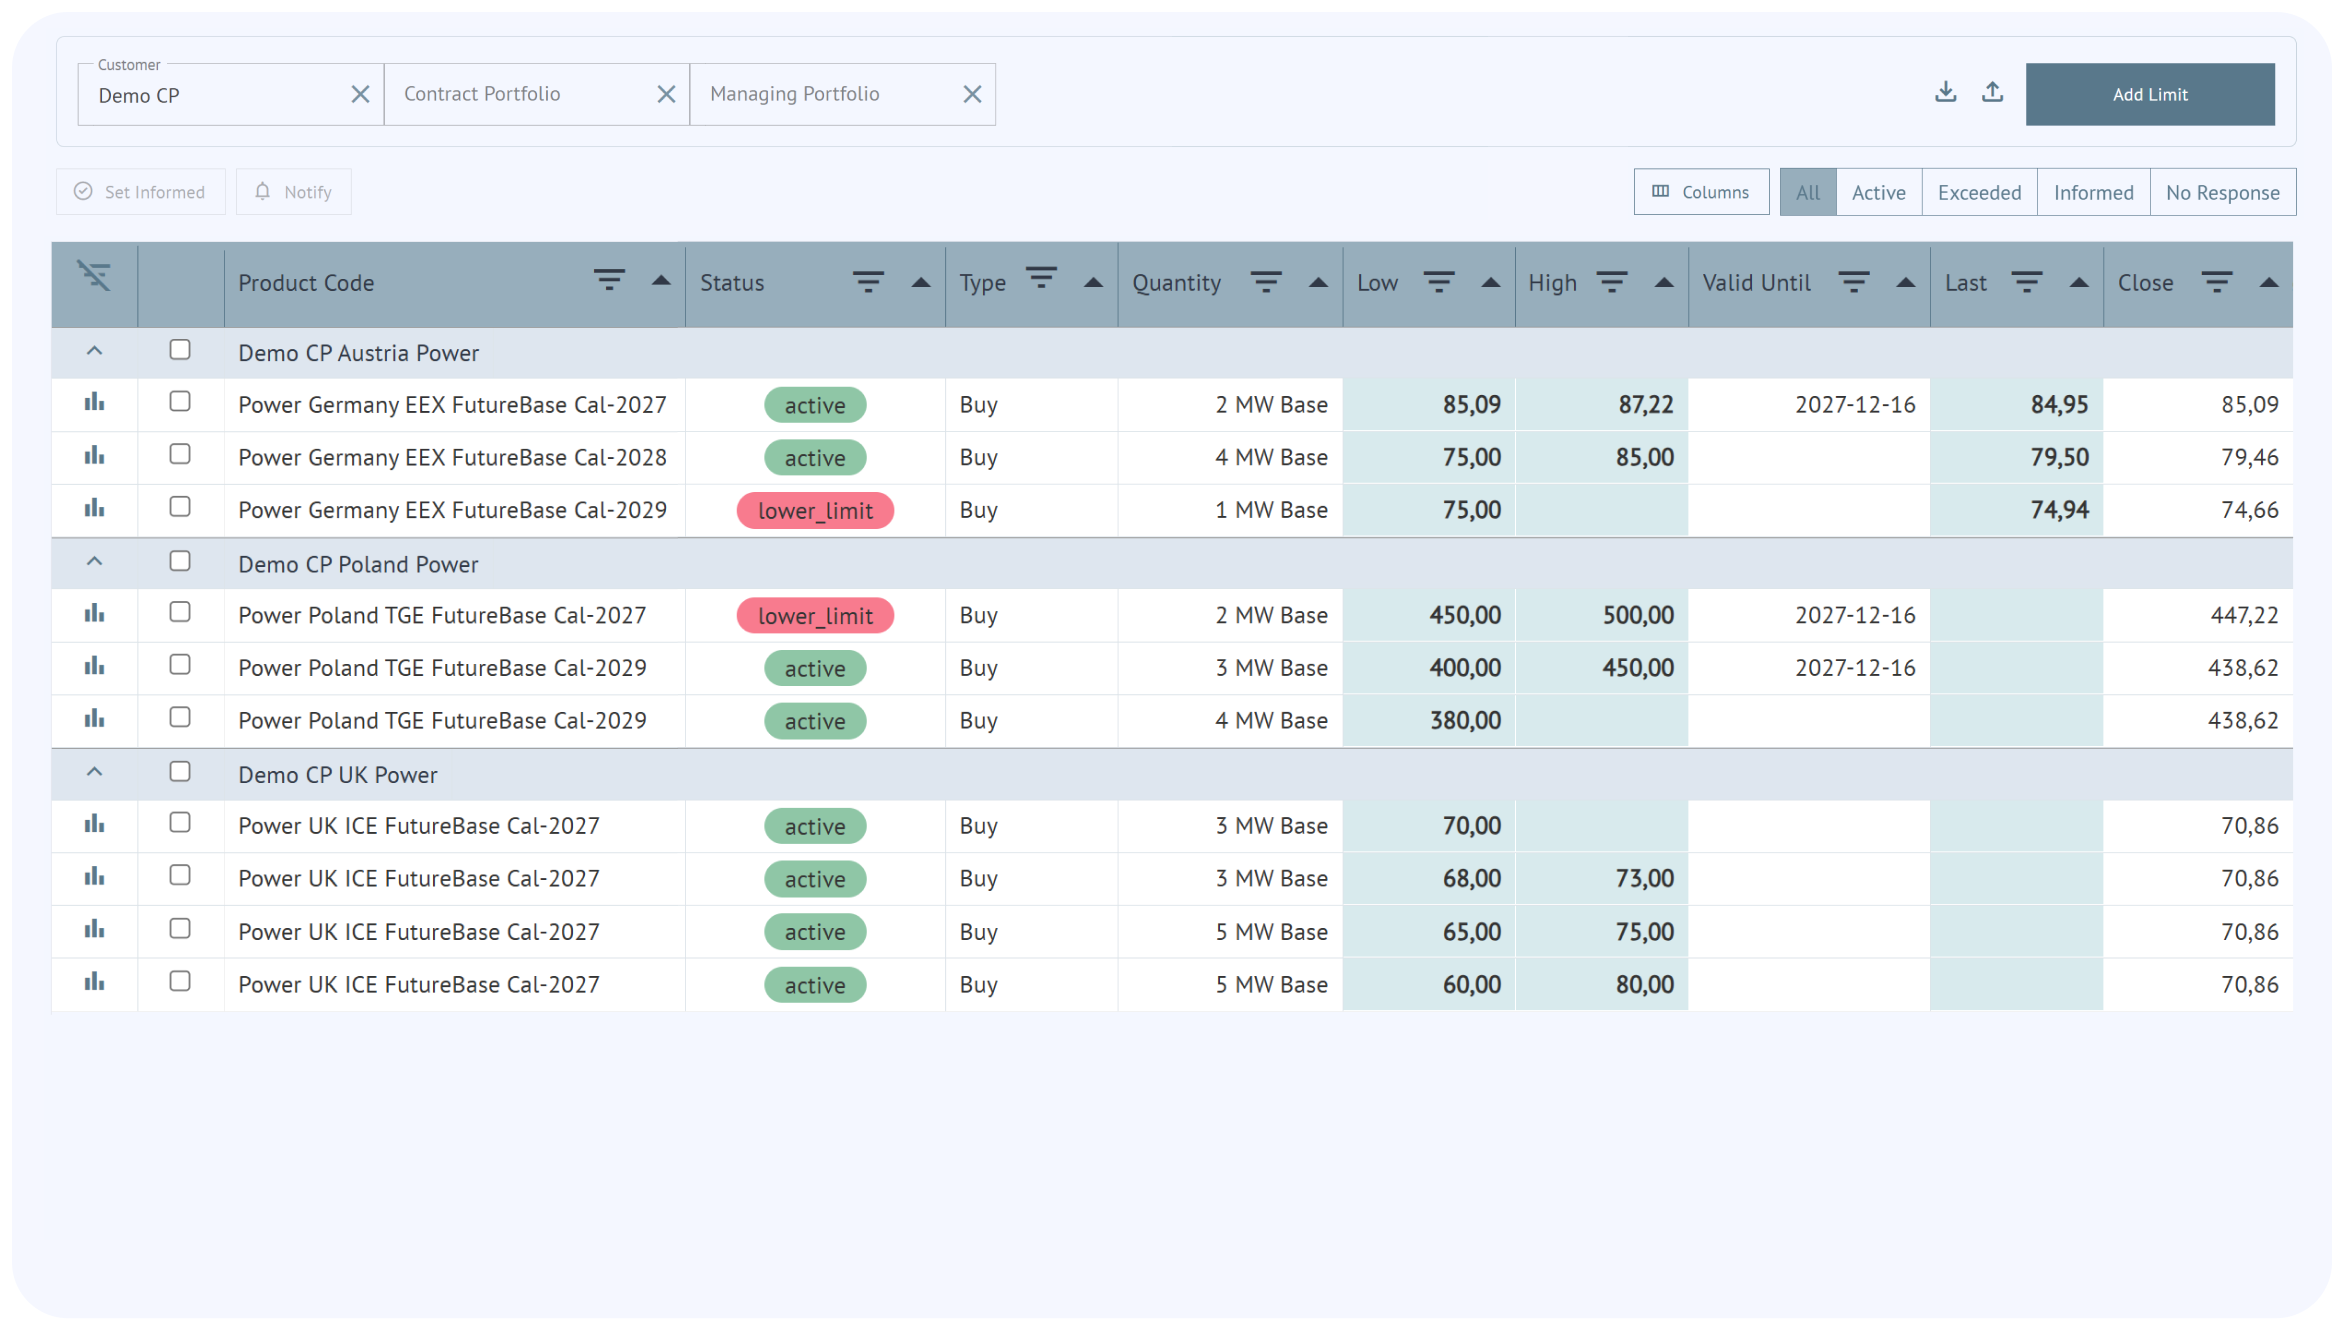
Task: Collapse the Demo CP Poland Power group
Action: (x=94, y=562)
